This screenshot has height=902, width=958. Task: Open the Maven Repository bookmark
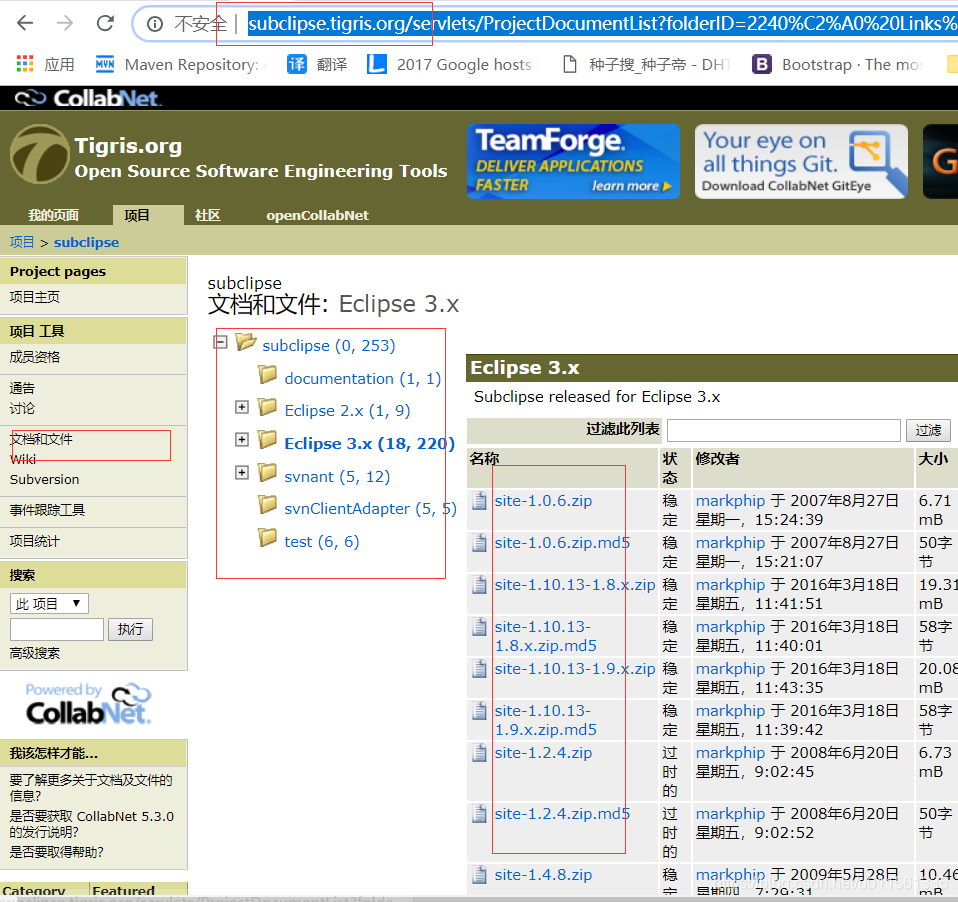click(181, 64)
